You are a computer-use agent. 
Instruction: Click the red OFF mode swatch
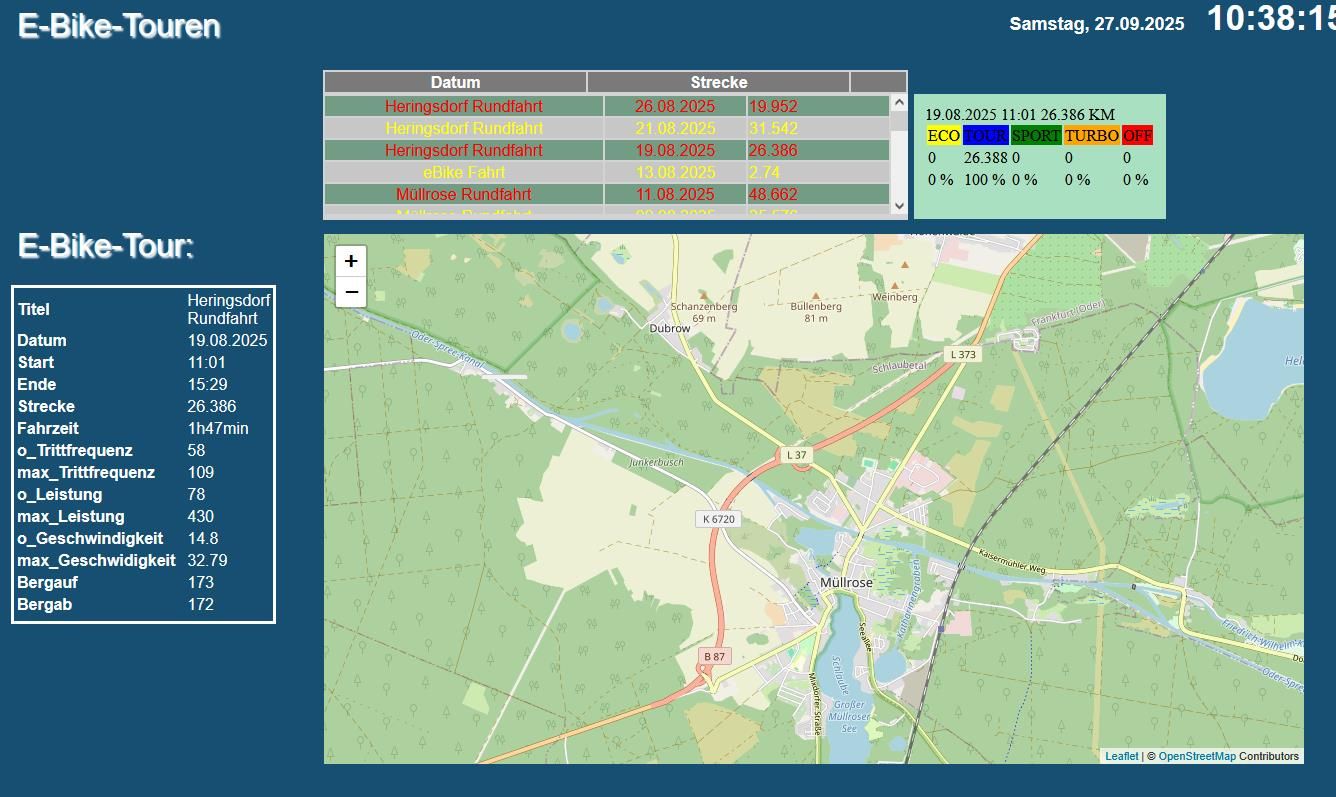1137,135
